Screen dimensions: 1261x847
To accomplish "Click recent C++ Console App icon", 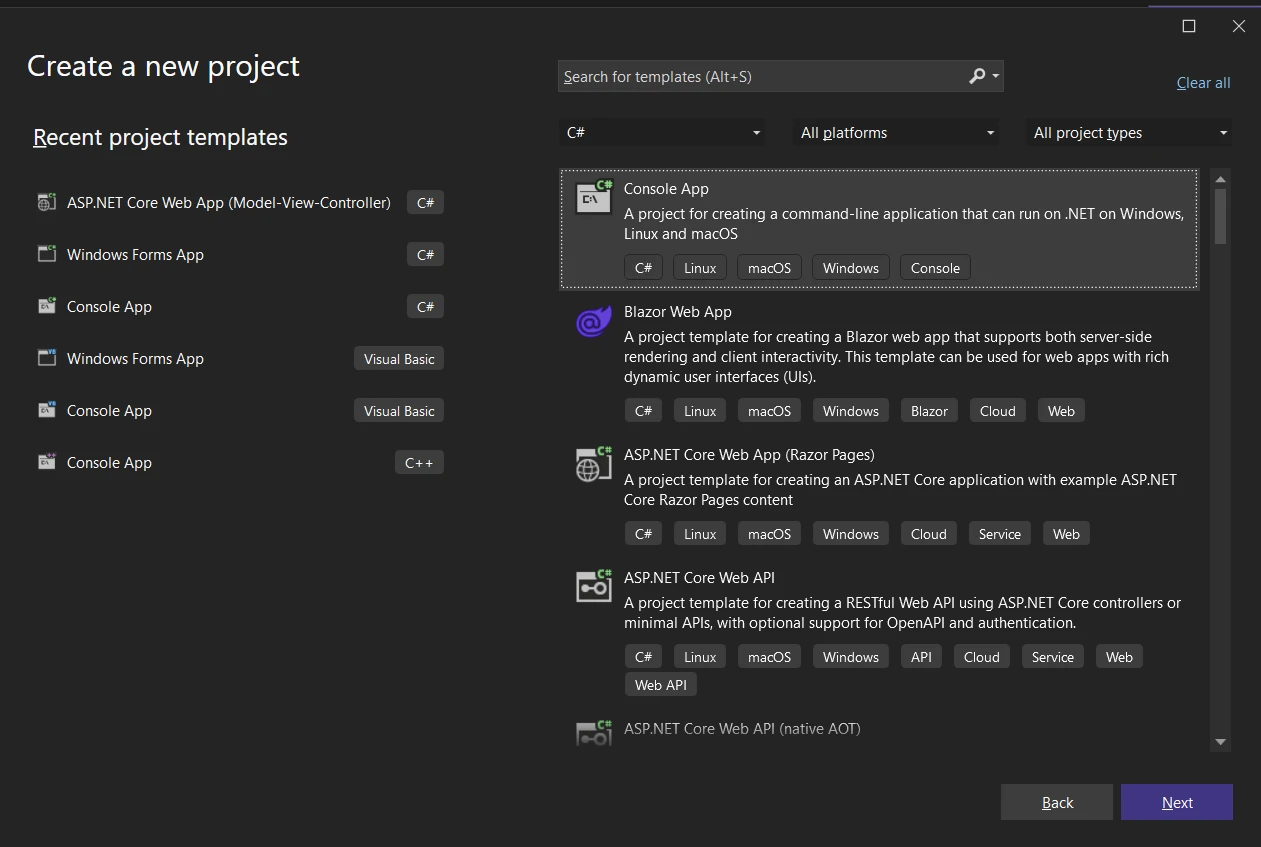I will click(x=47, y=462).
